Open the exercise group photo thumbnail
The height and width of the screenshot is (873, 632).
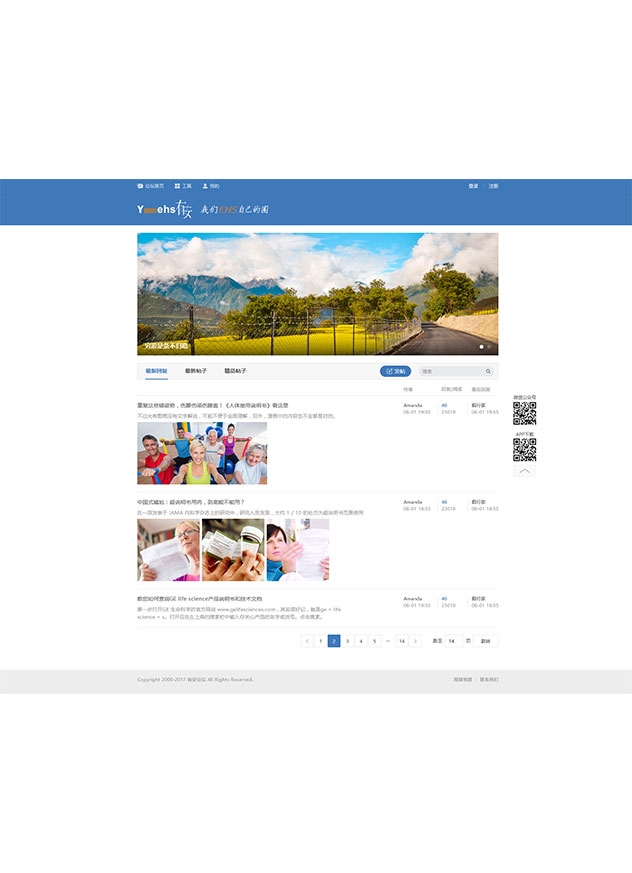202,453
